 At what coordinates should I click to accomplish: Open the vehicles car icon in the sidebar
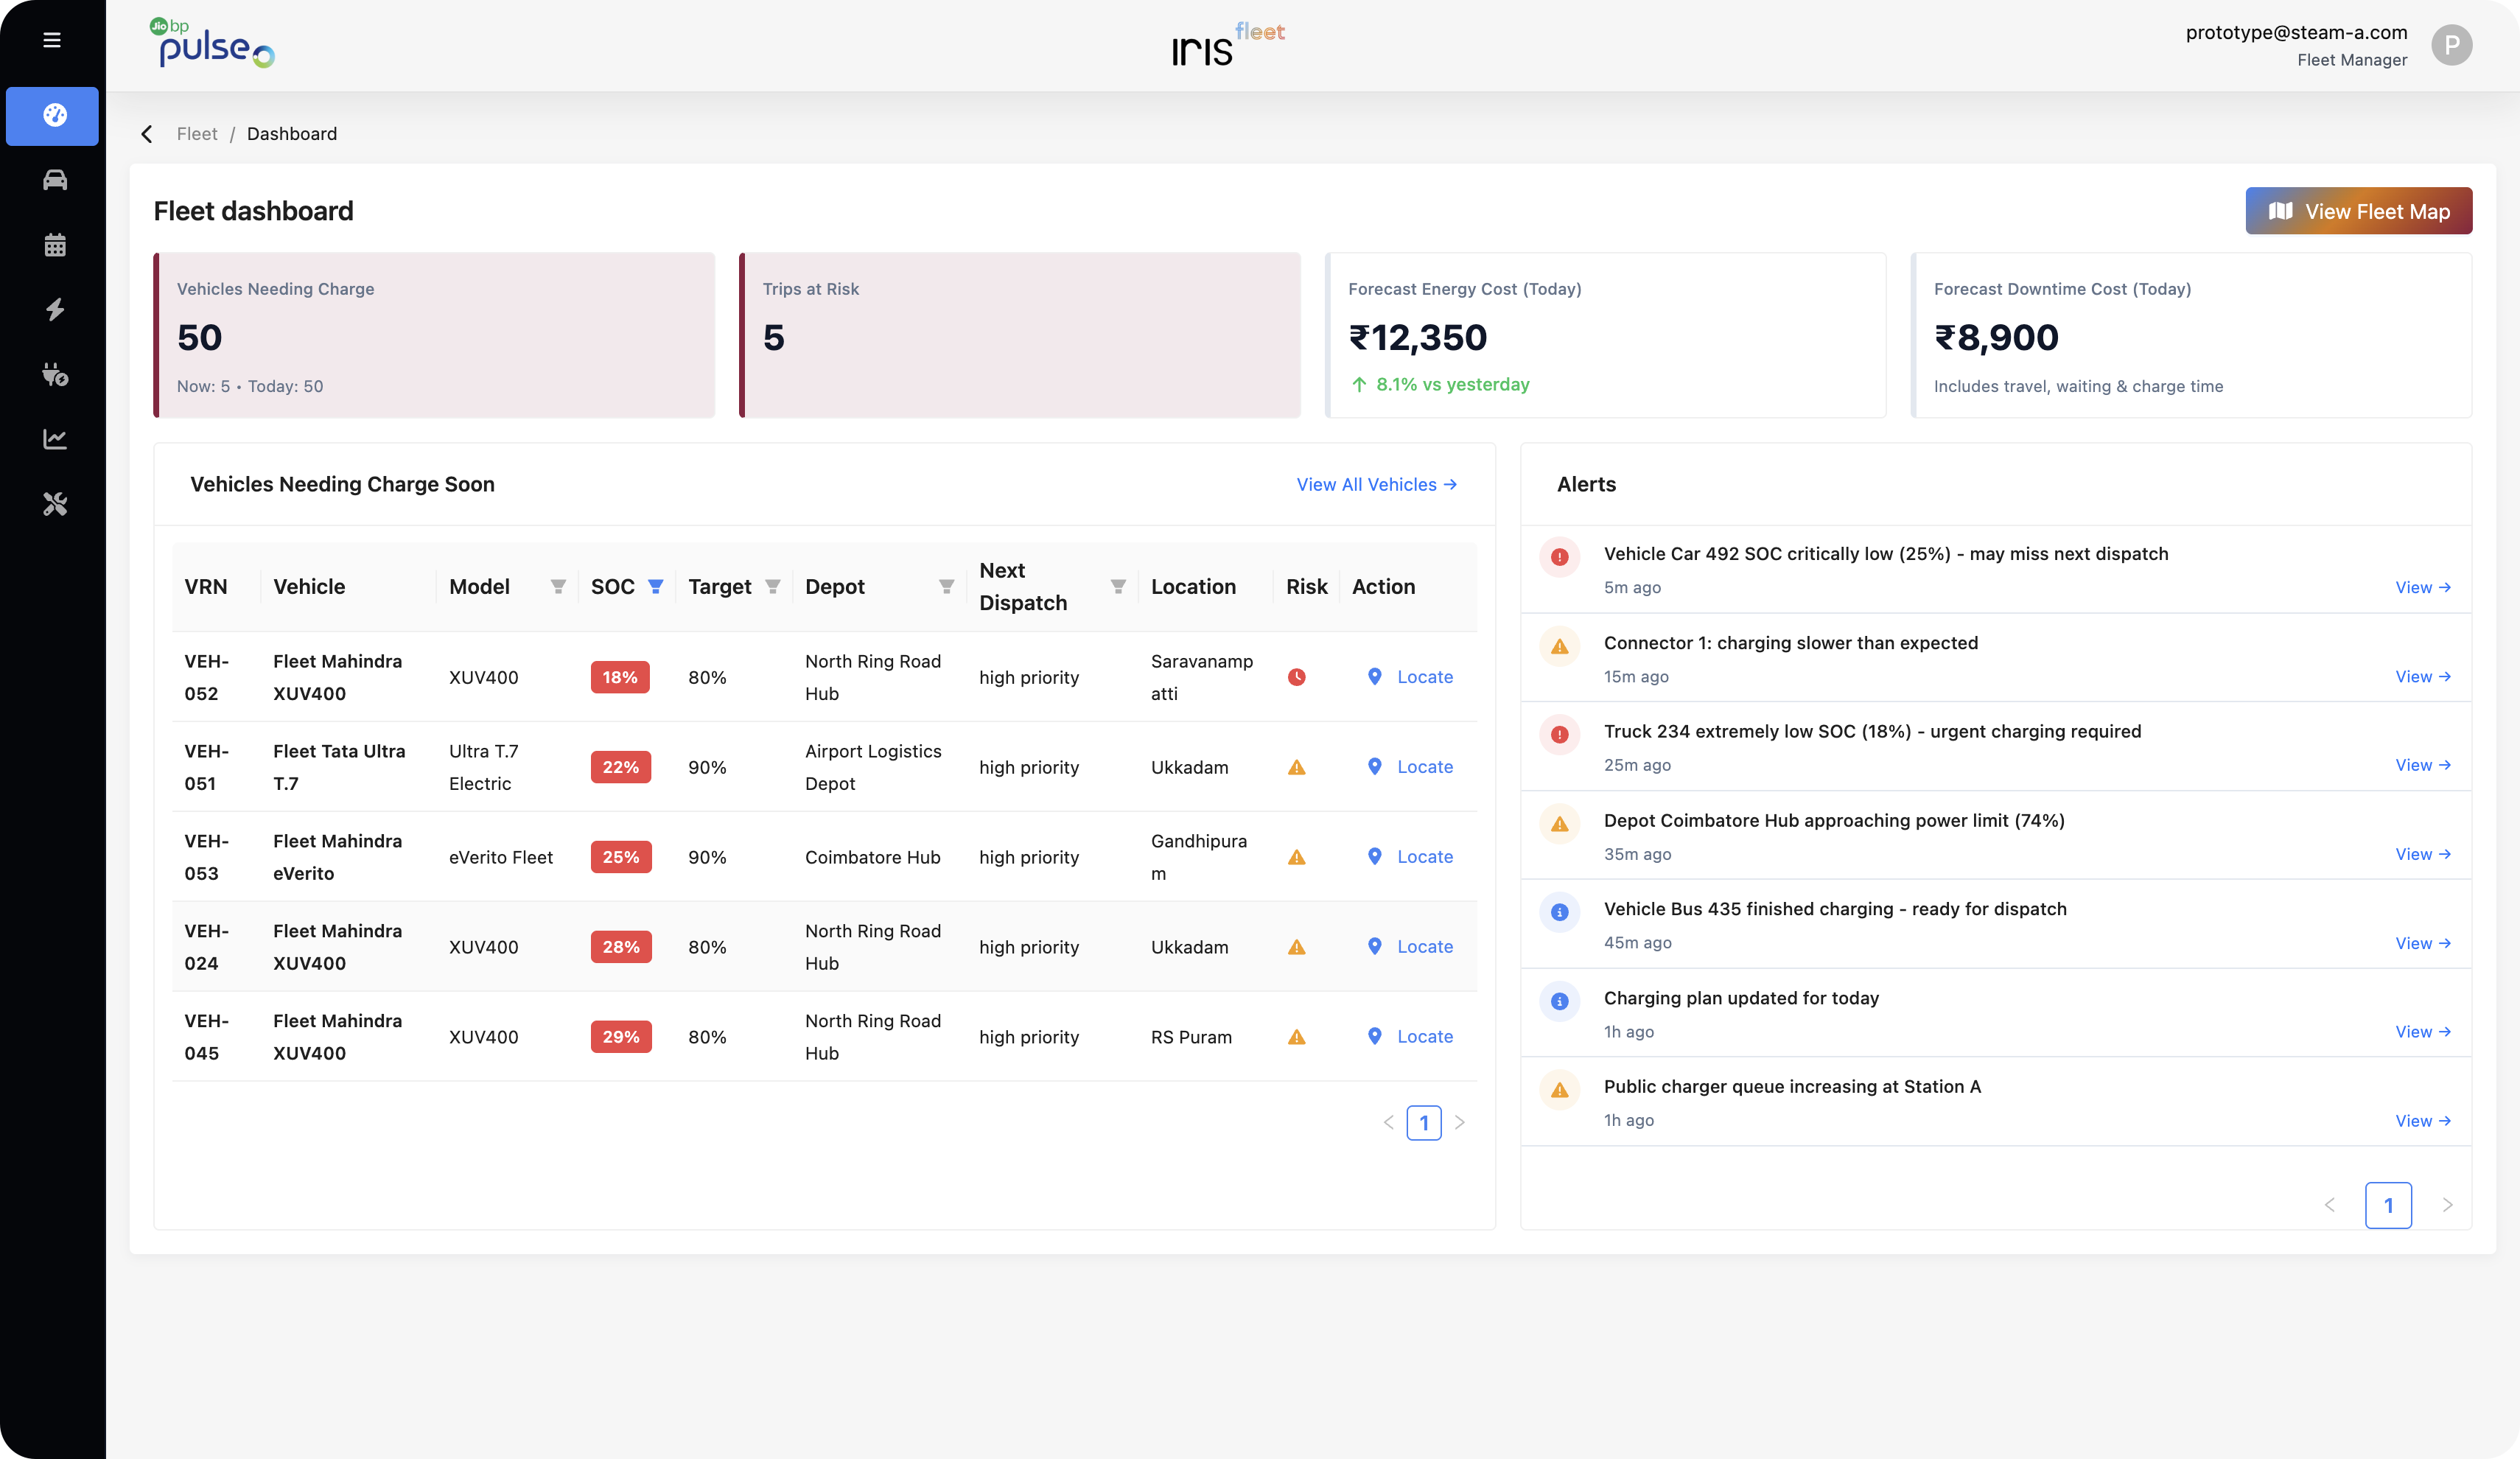click(54, 180)
